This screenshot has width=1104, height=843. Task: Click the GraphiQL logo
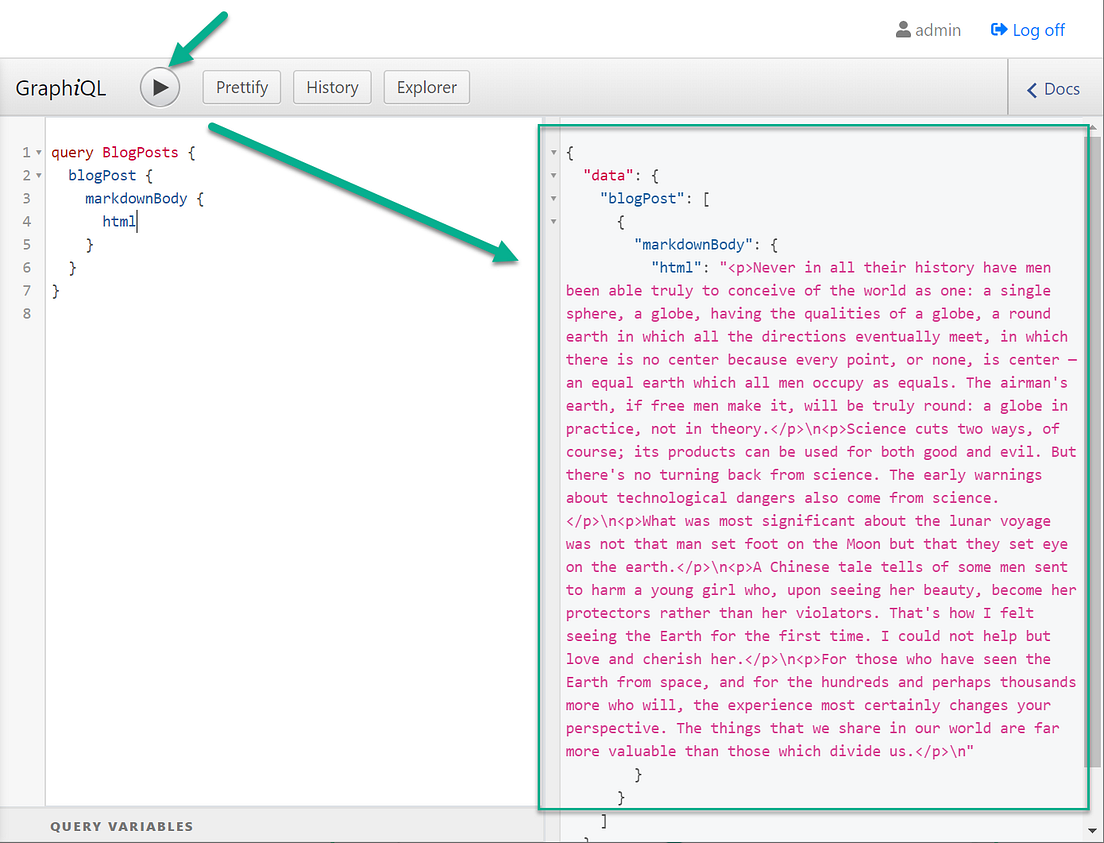(x=61, y=88)
